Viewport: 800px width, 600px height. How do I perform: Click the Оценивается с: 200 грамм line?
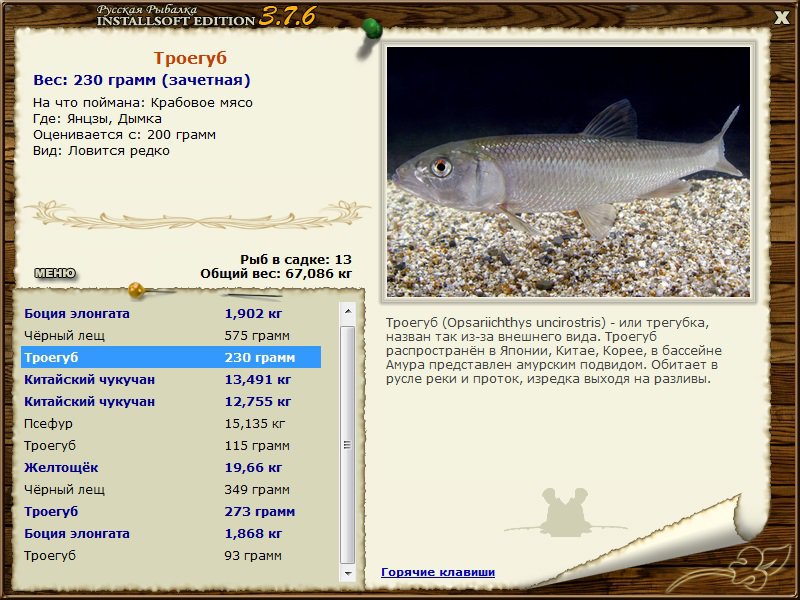pyautogui.click(x=124, y=135)
